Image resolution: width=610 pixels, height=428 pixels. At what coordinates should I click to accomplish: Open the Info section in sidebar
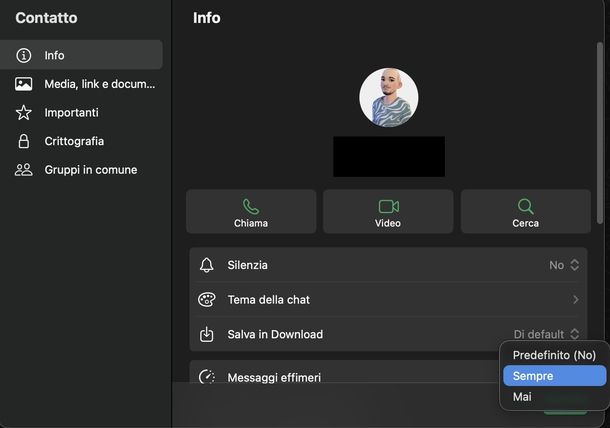(x=81, y=55)
